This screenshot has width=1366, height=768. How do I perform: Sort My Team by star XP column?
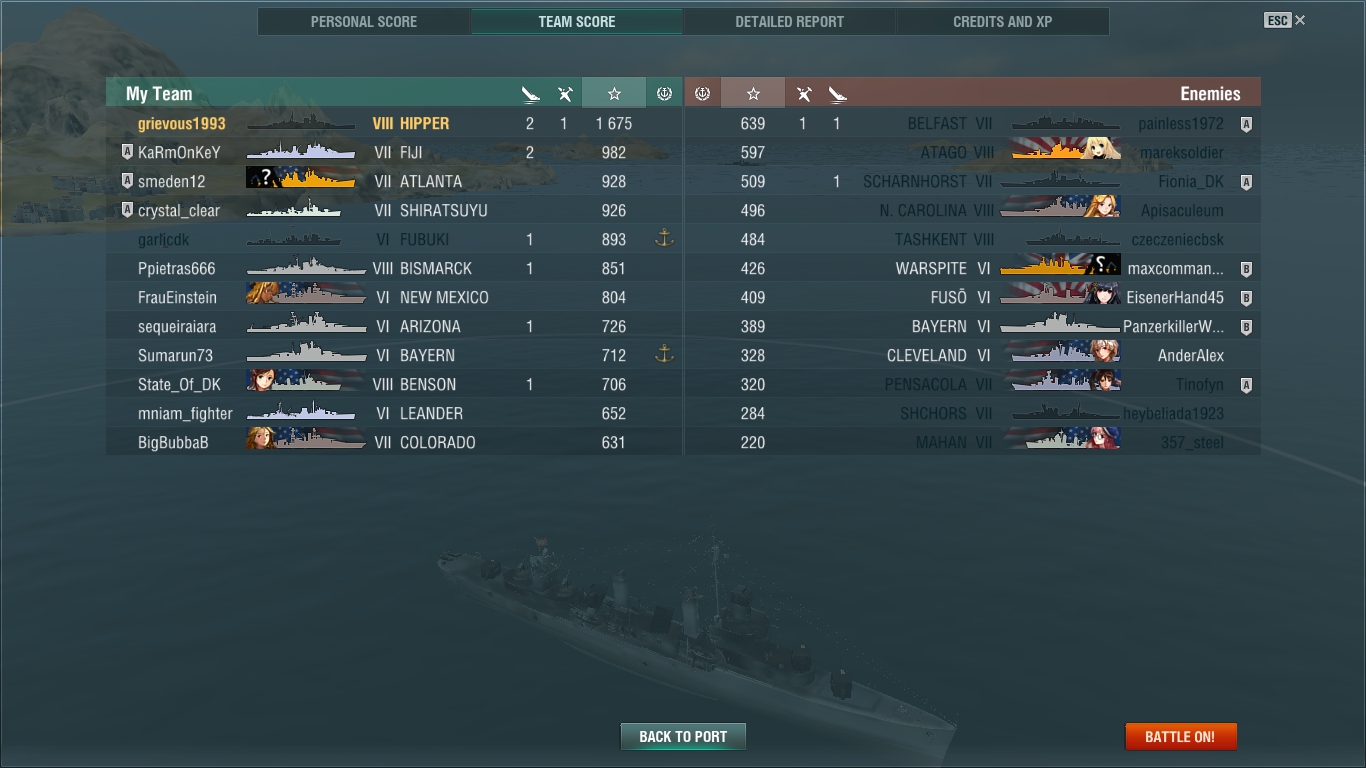point(614,93)
